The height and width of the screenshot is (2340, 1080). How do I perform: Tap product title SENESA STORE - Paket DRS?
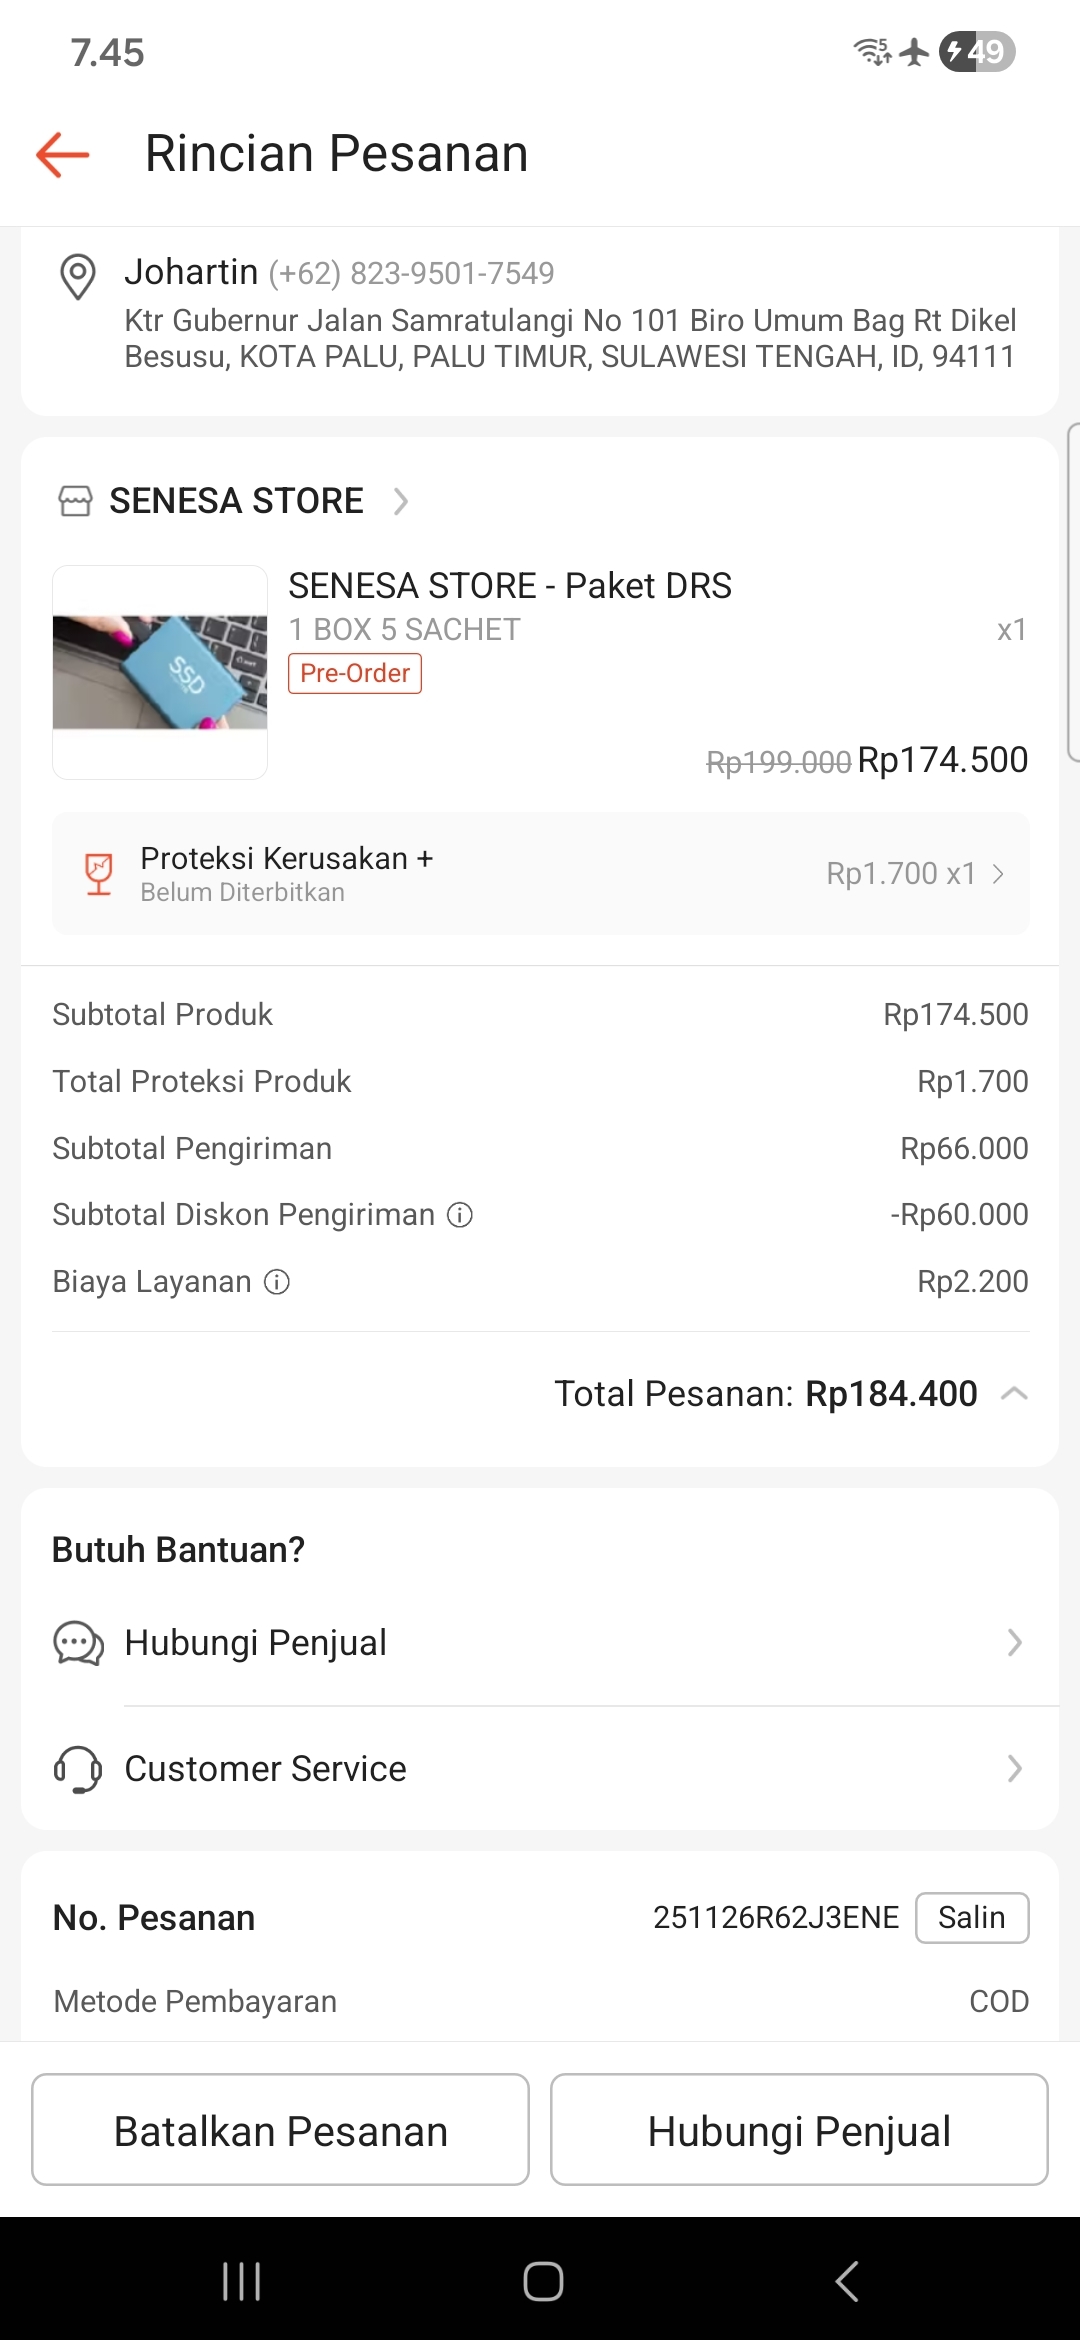click(510, 586)
